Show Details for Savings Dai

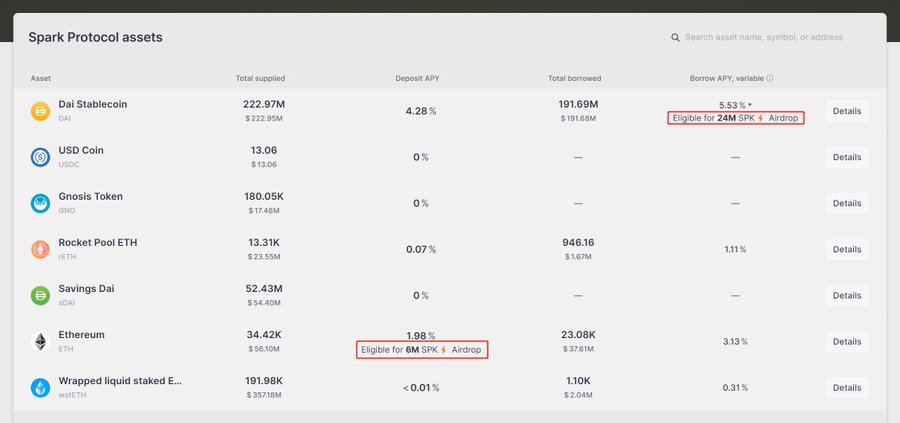(846, 295)
